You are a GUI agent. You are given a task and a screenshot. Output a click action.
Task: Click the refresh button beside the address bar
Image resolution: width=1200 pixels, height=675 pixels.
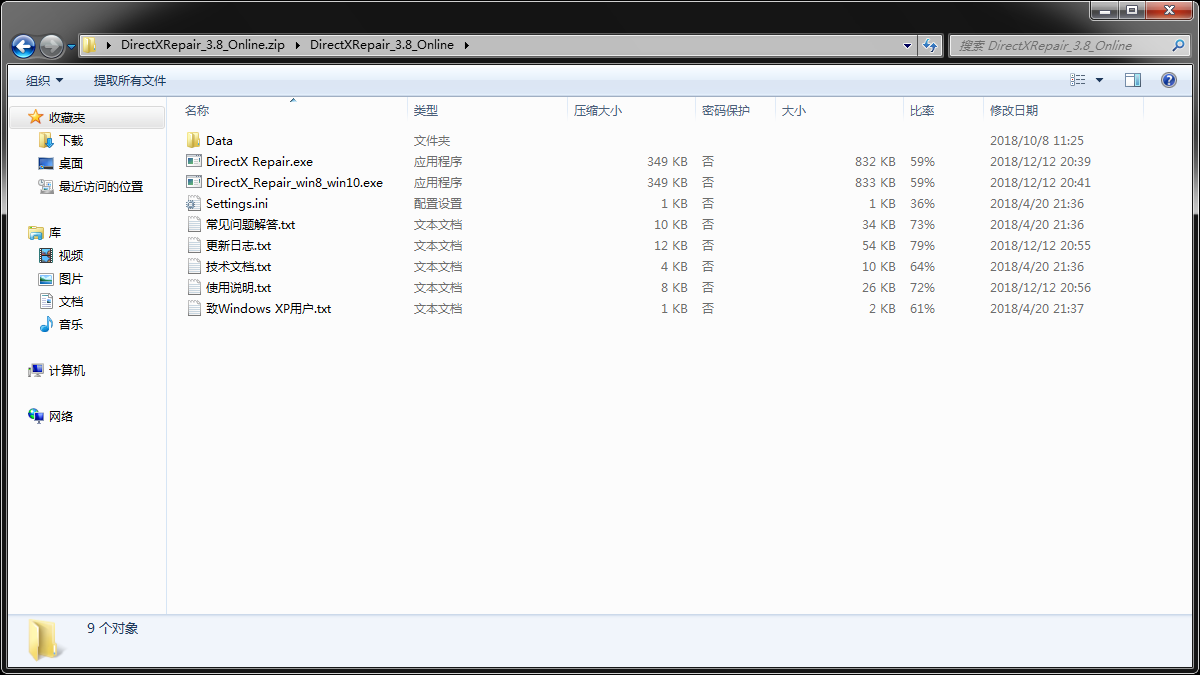(x=930, y=45)
